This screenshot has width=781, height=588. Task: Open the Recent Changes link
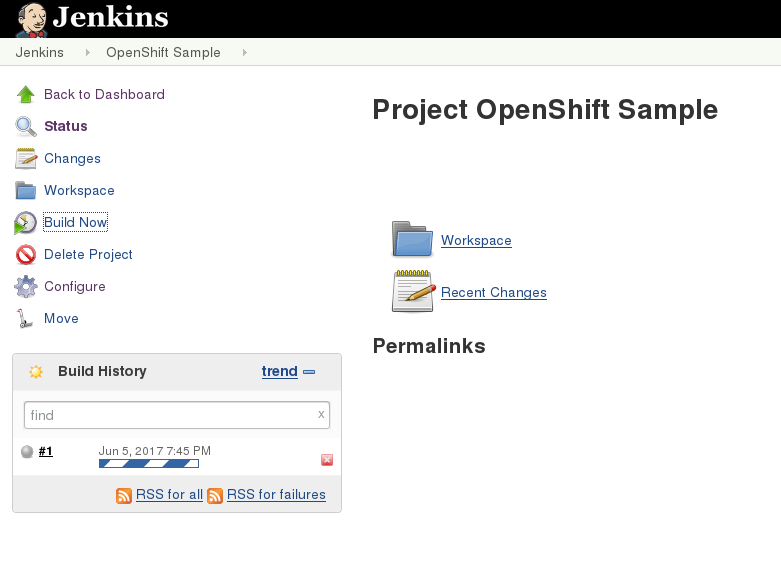pos(494,292)
